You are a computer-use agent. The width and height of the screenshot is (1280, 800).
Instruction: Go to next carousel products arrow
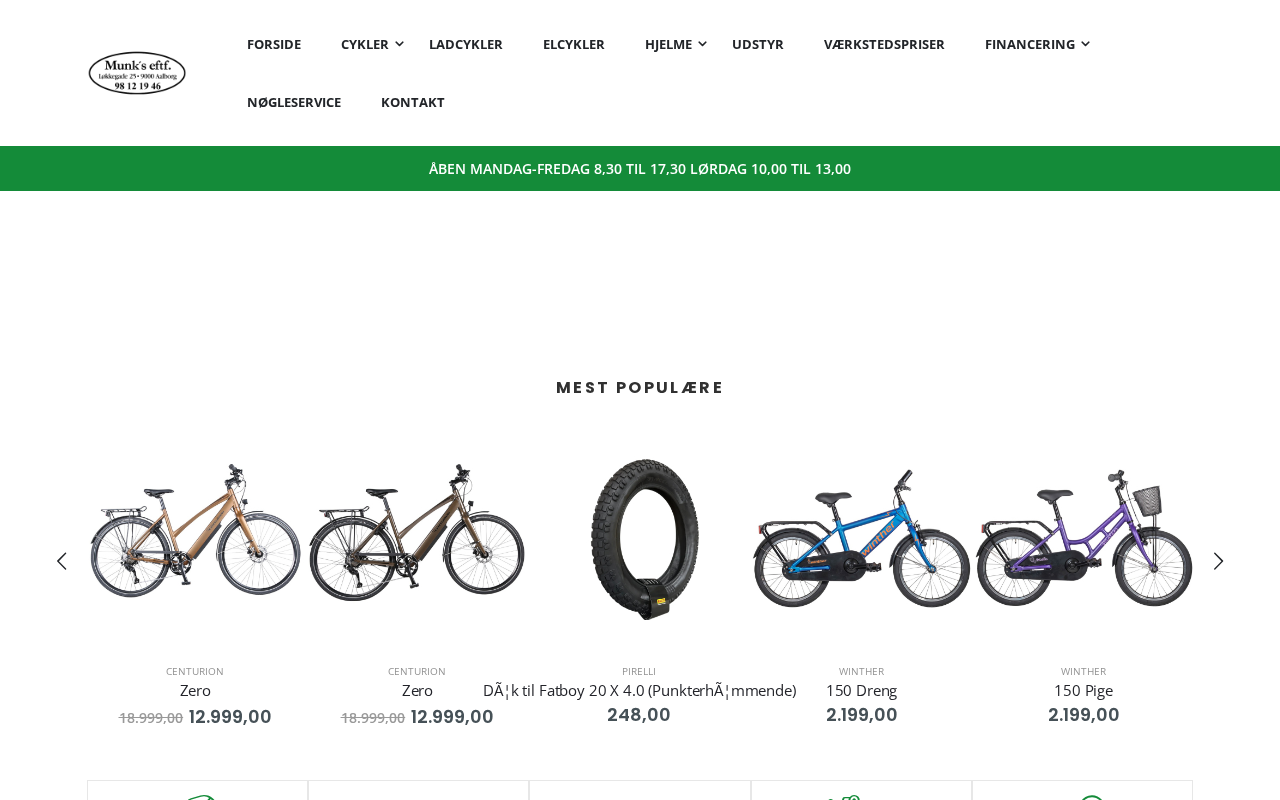click(1218, 561)
